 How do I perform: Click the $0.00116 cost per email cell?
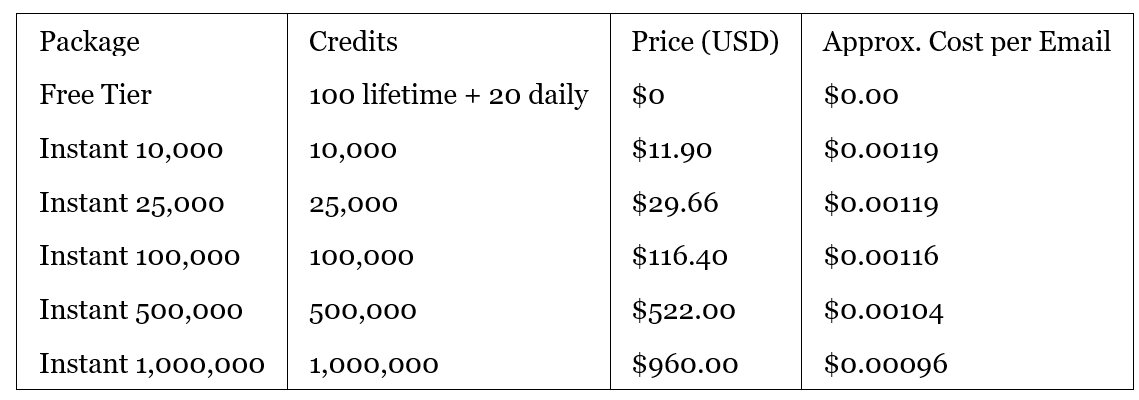(881, 256)
